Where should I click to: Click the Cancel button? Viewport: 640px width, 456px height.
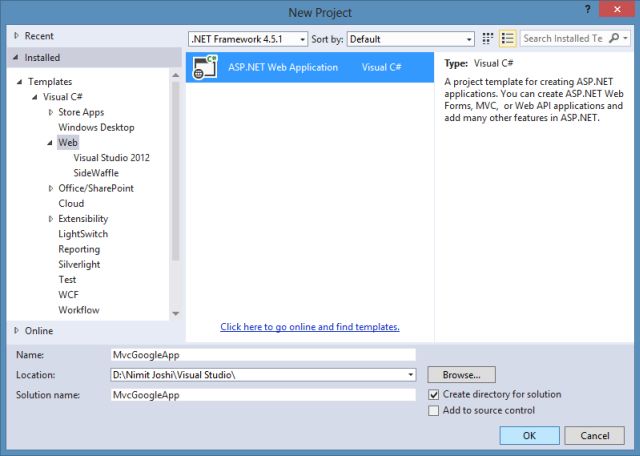tap(594, 436)
